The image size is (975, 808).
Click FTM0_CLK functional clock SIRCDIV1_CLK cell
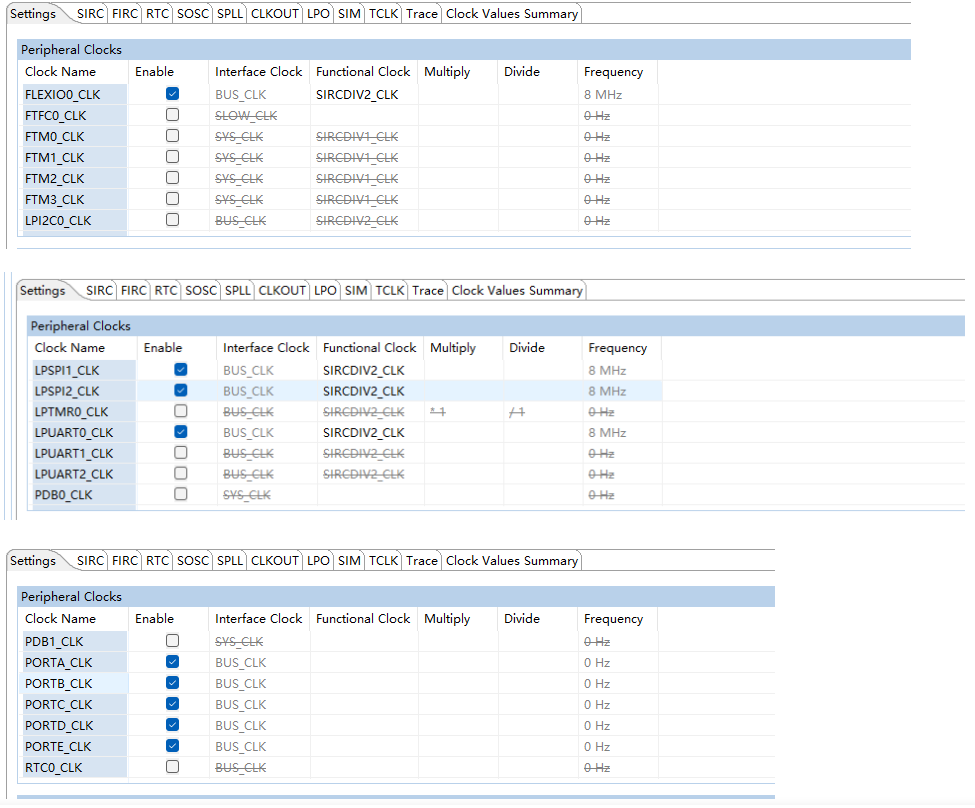click(x=364, y=137)
